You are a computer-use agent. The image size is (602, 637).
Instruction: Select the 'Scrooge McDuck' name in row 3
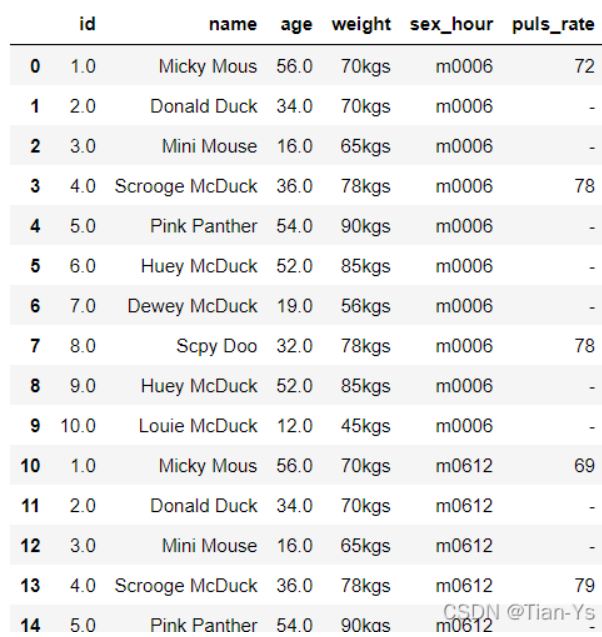click(x=186, y=186)
